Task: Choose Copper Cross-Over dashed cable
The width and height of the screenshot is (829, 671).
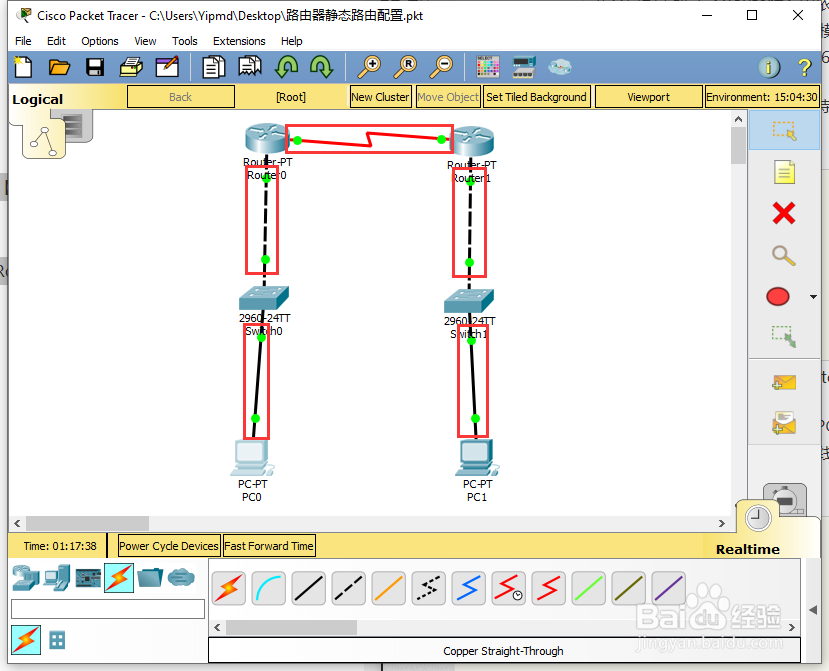Action: (348, 588)
